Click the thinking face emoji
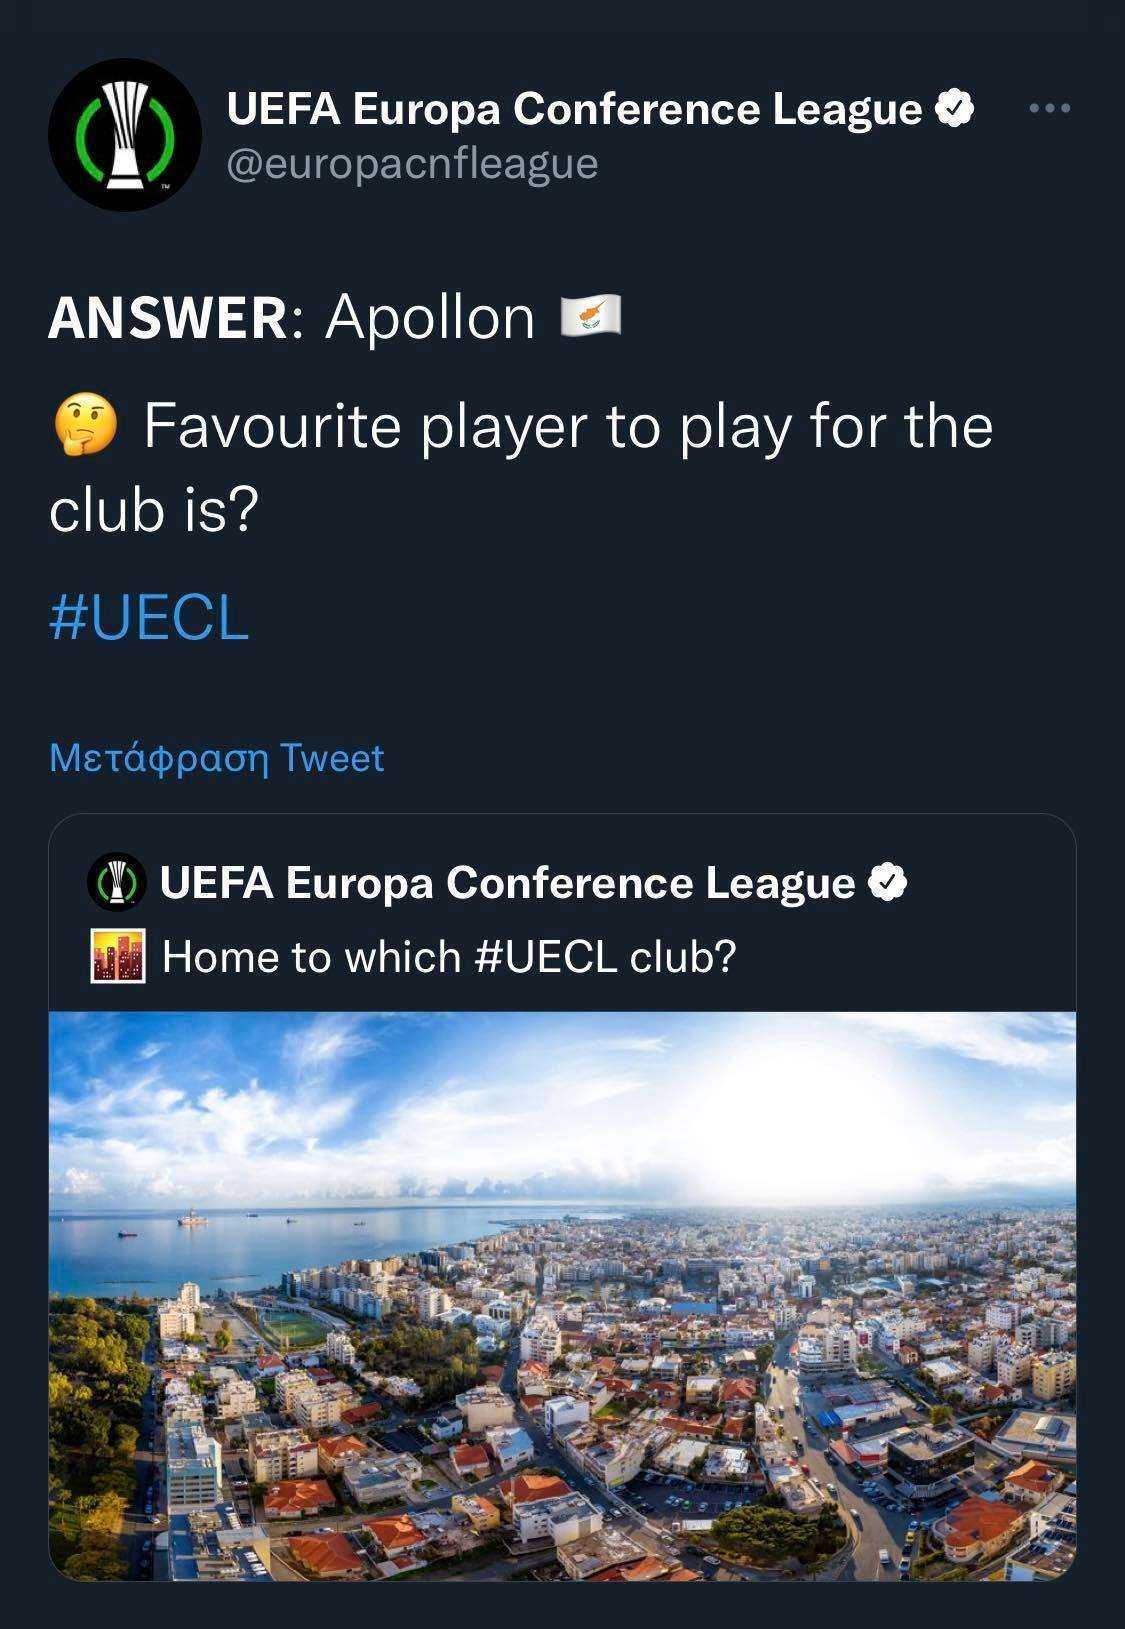 84,425
